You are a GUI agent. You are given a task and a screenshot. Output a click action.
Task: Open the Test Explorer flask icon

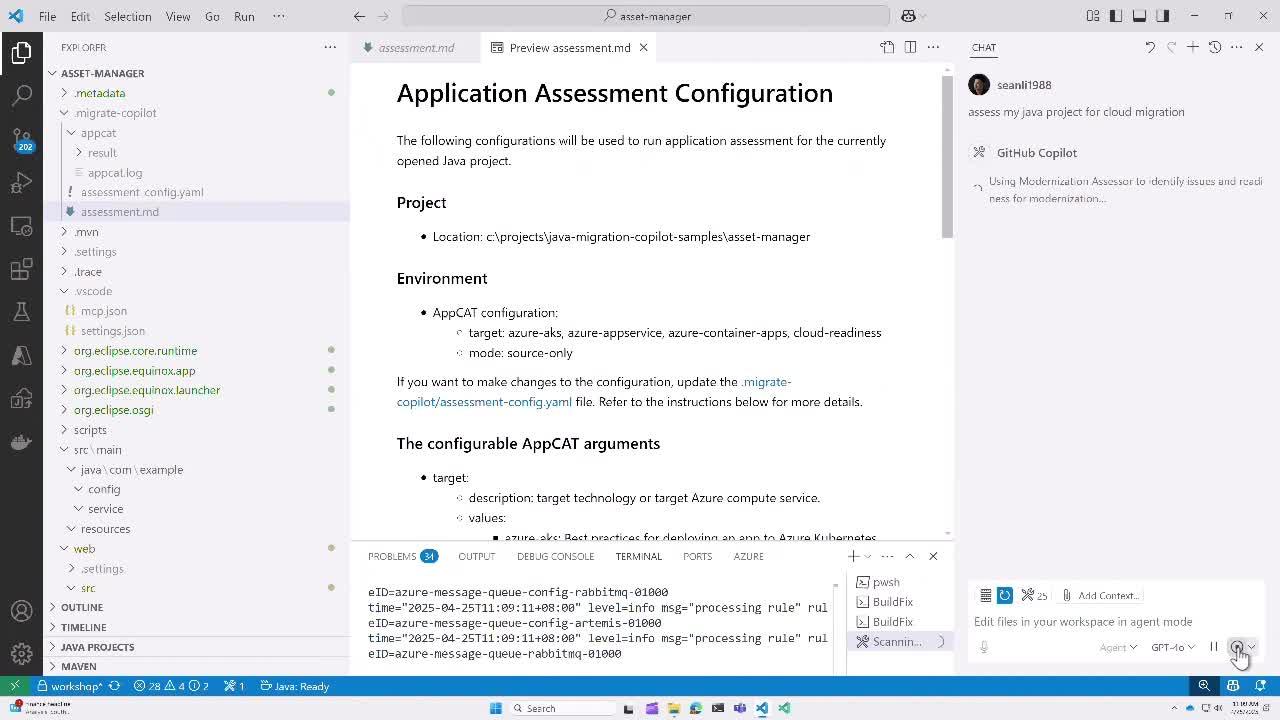tap(22, 311)
